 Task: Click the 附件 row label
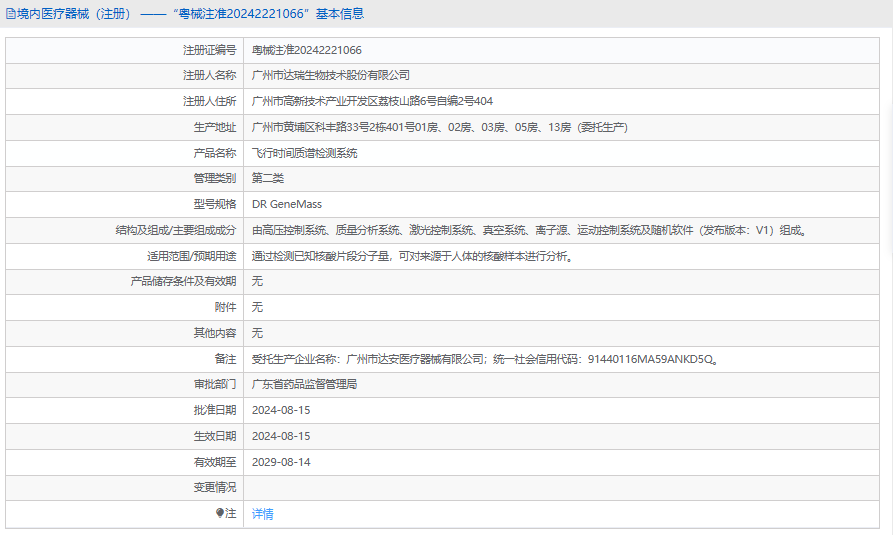pyautogui.click(x=226, y=307)
